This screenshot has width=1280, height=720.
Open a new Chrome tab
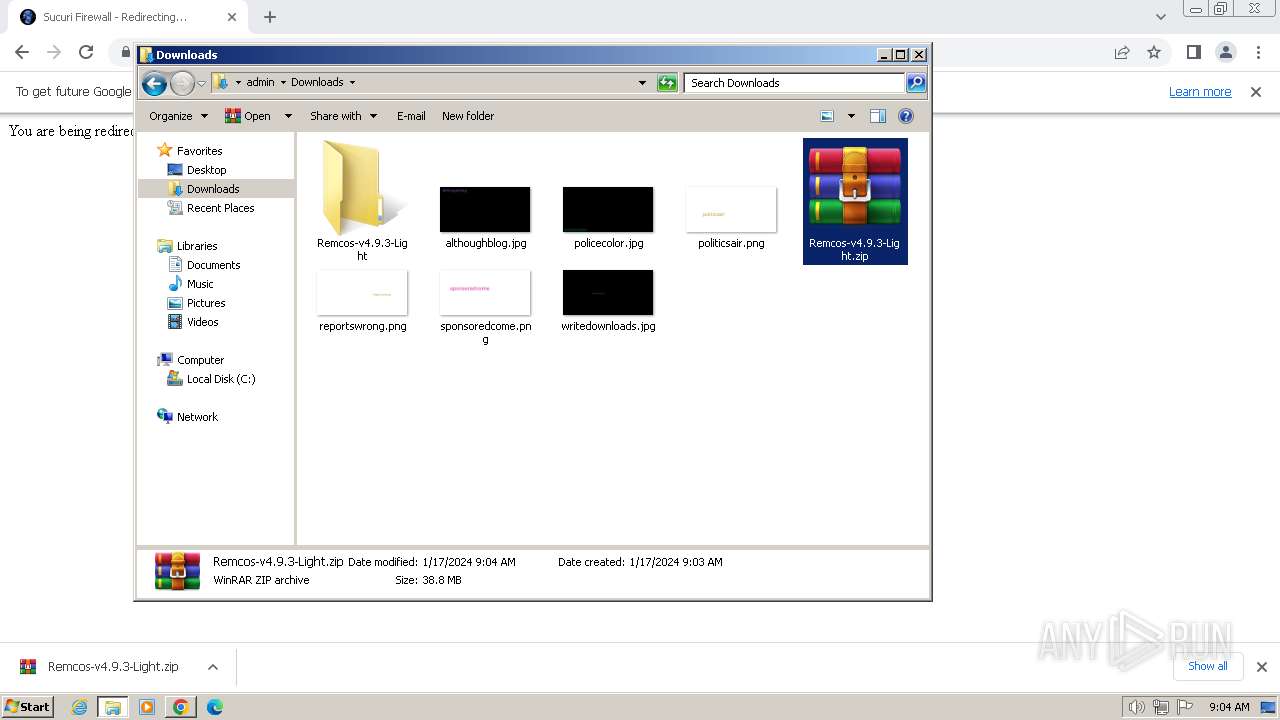[x=270, y=17]
